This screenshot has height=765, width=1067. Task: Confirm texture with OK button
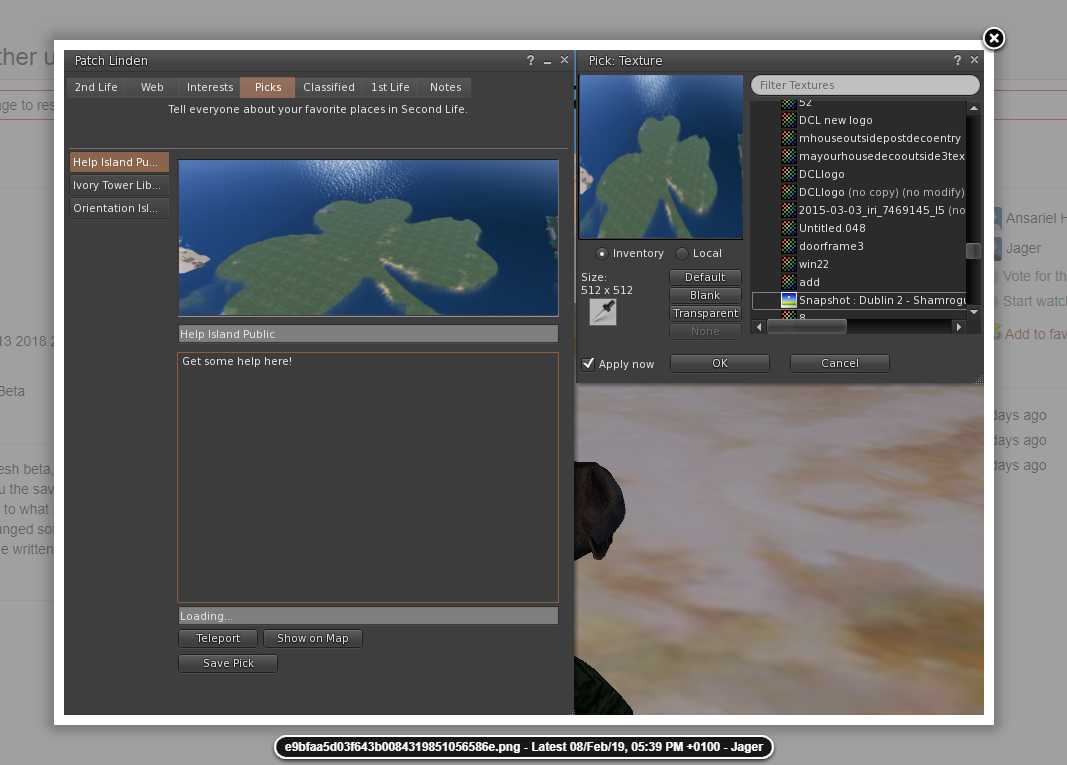pyautogui.click(x=720, y=363)
